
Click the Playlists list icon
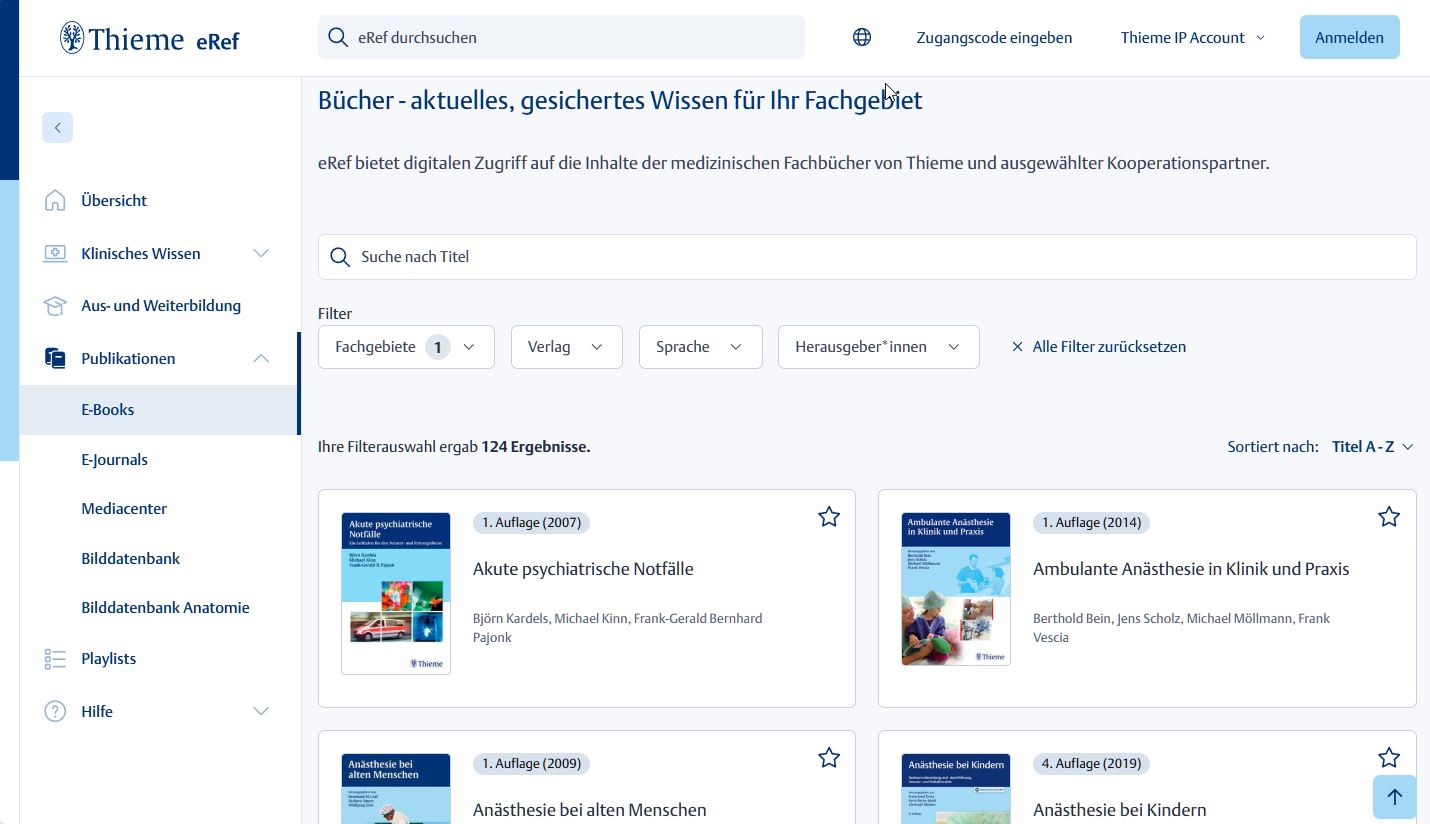[55, 658]
